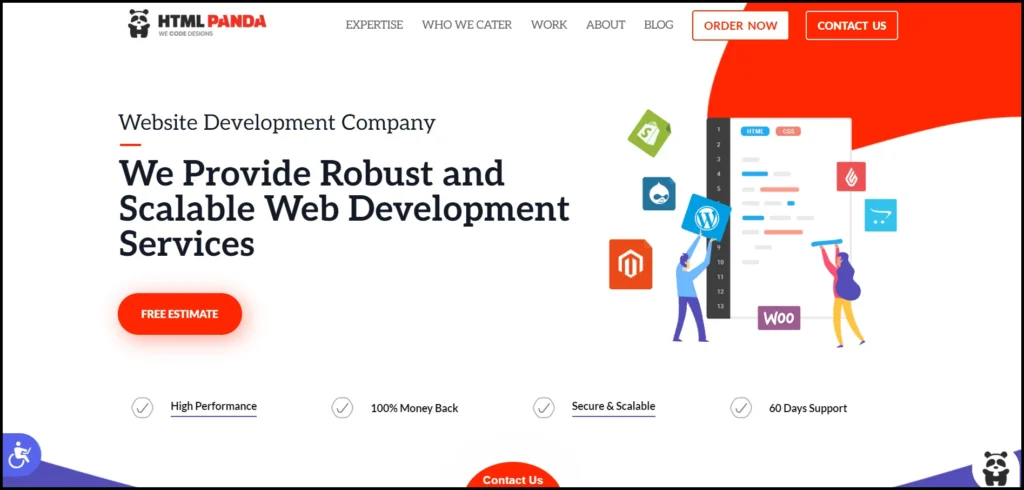Go to the Work page
The image size is (1024, 490).
click(x=549, y=25)
